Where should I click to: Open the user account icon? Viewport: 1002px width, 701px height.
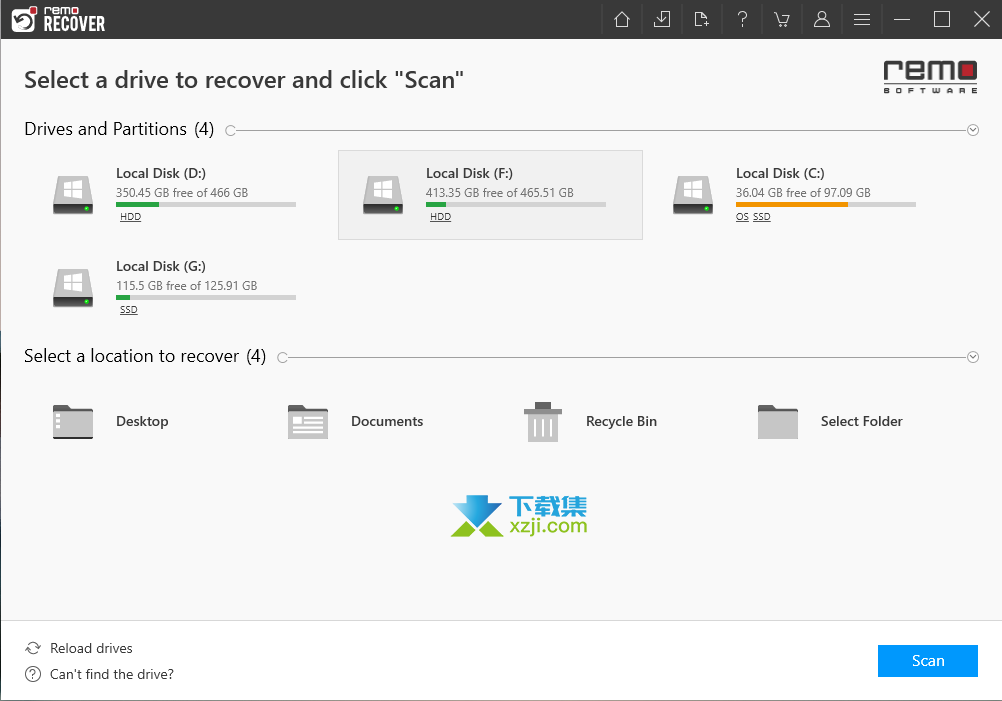tap(822, 19)
